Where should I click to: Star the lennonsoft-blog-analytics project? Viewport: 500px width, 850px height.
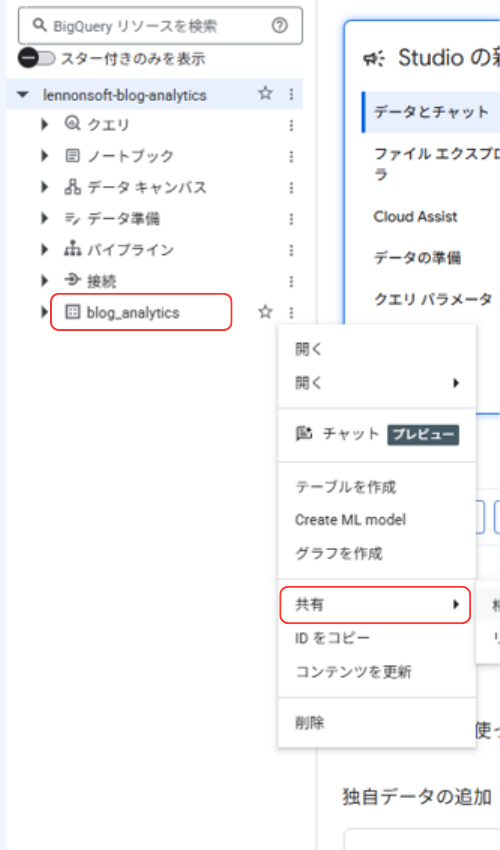coord(265,94)
